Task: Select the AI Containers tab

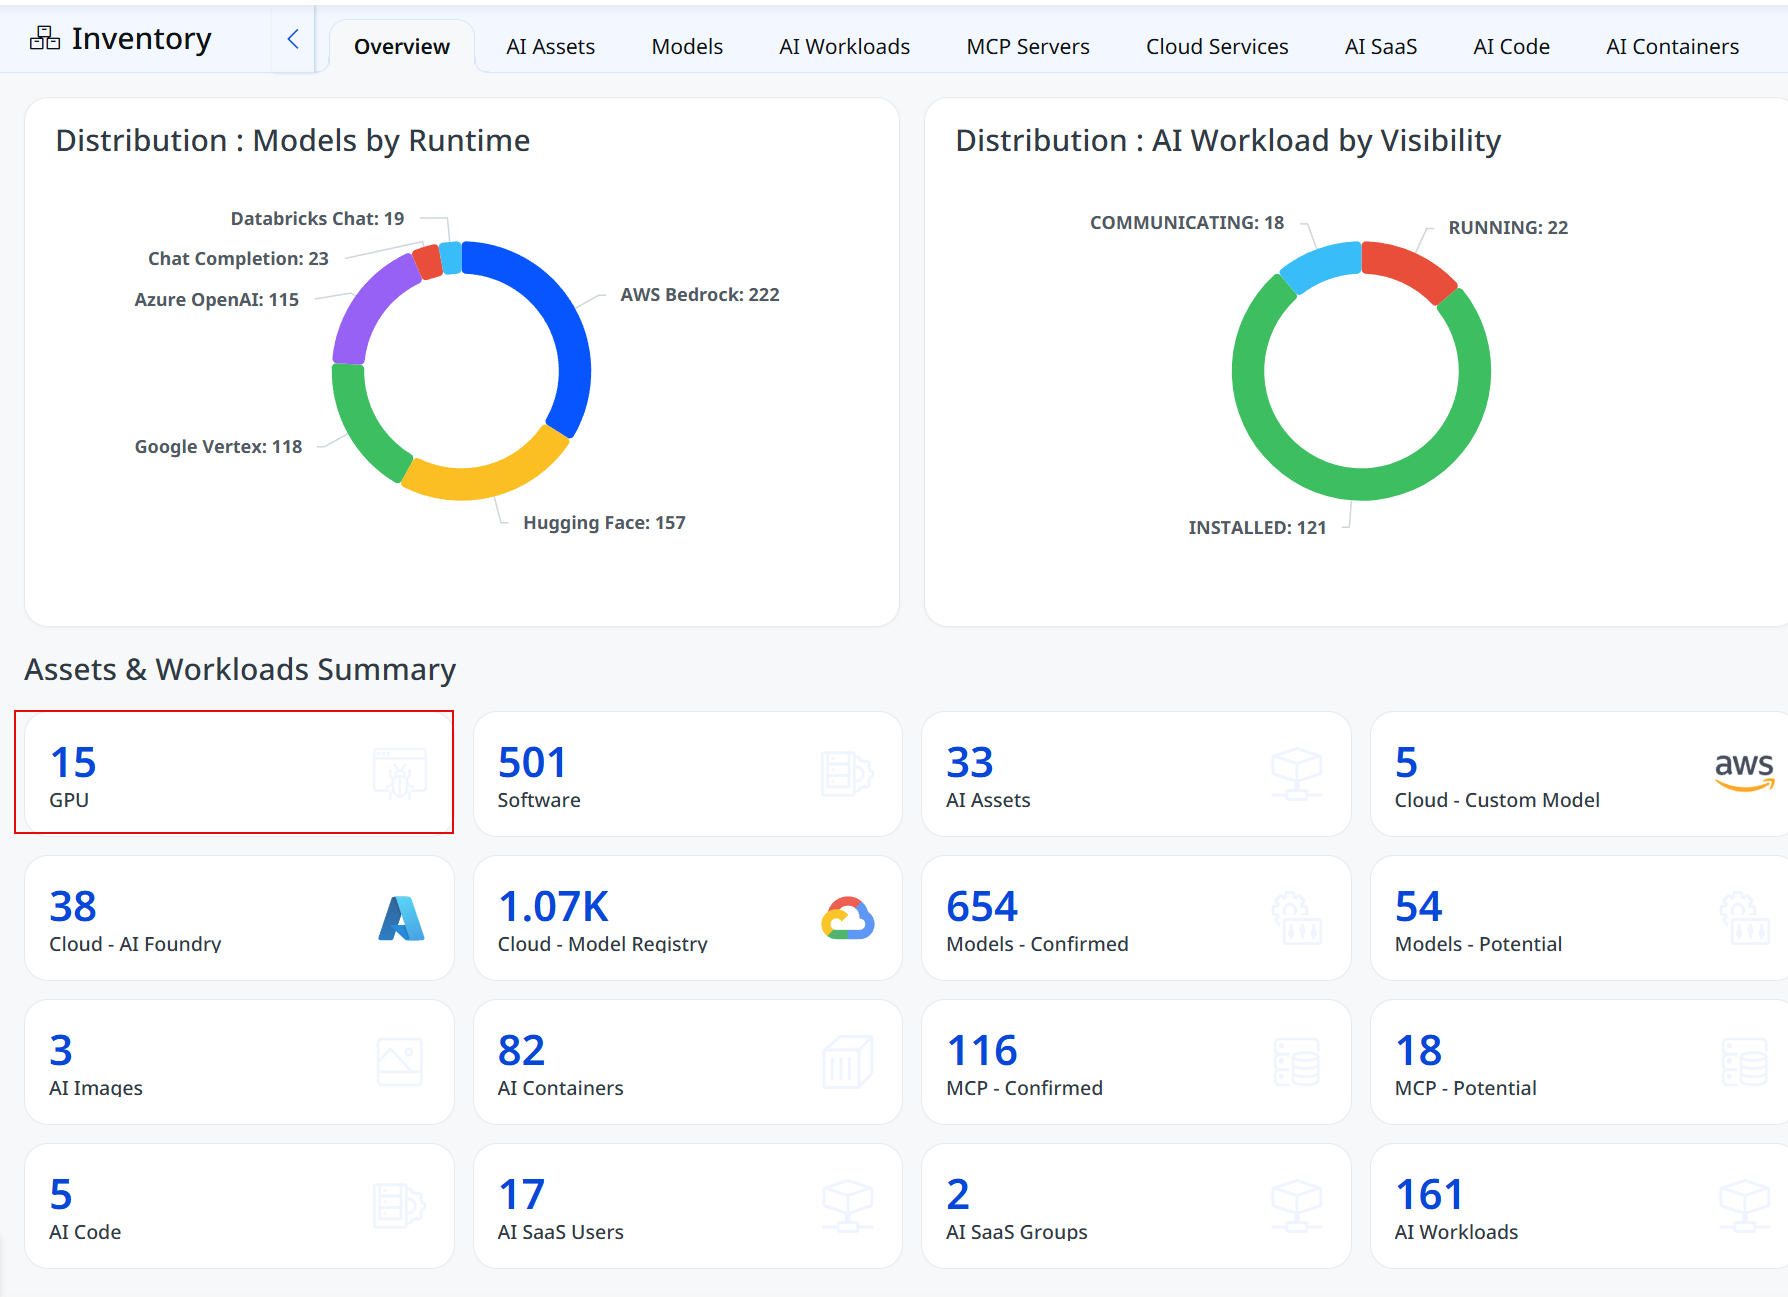Action: point(1672,46)
